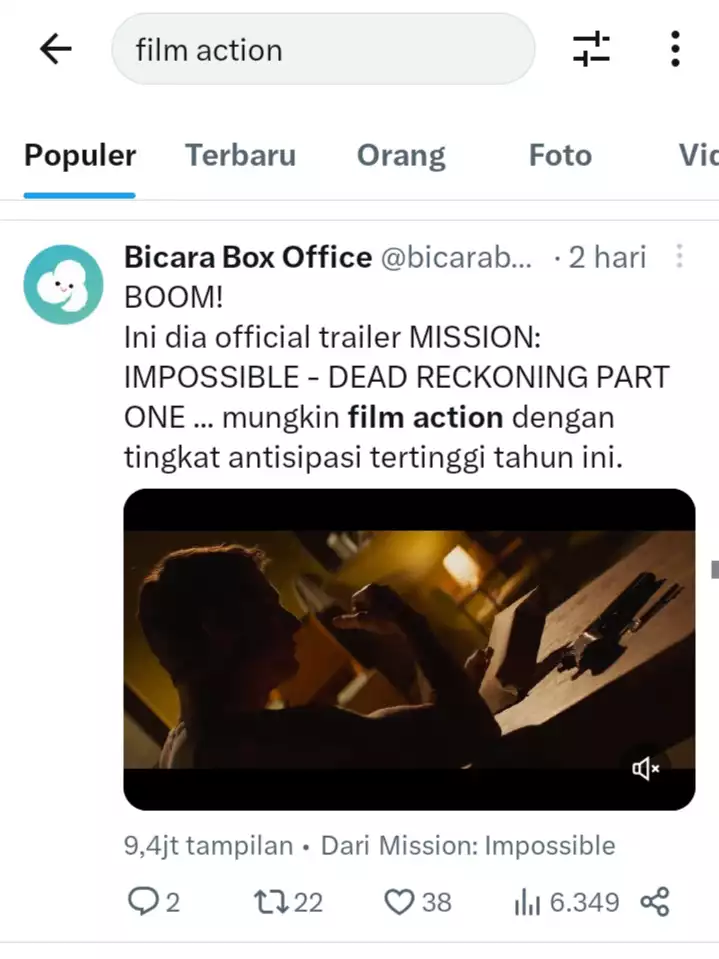719x959 pixels.
Task: Open search filter settings icon
Action: pos(591,49)
